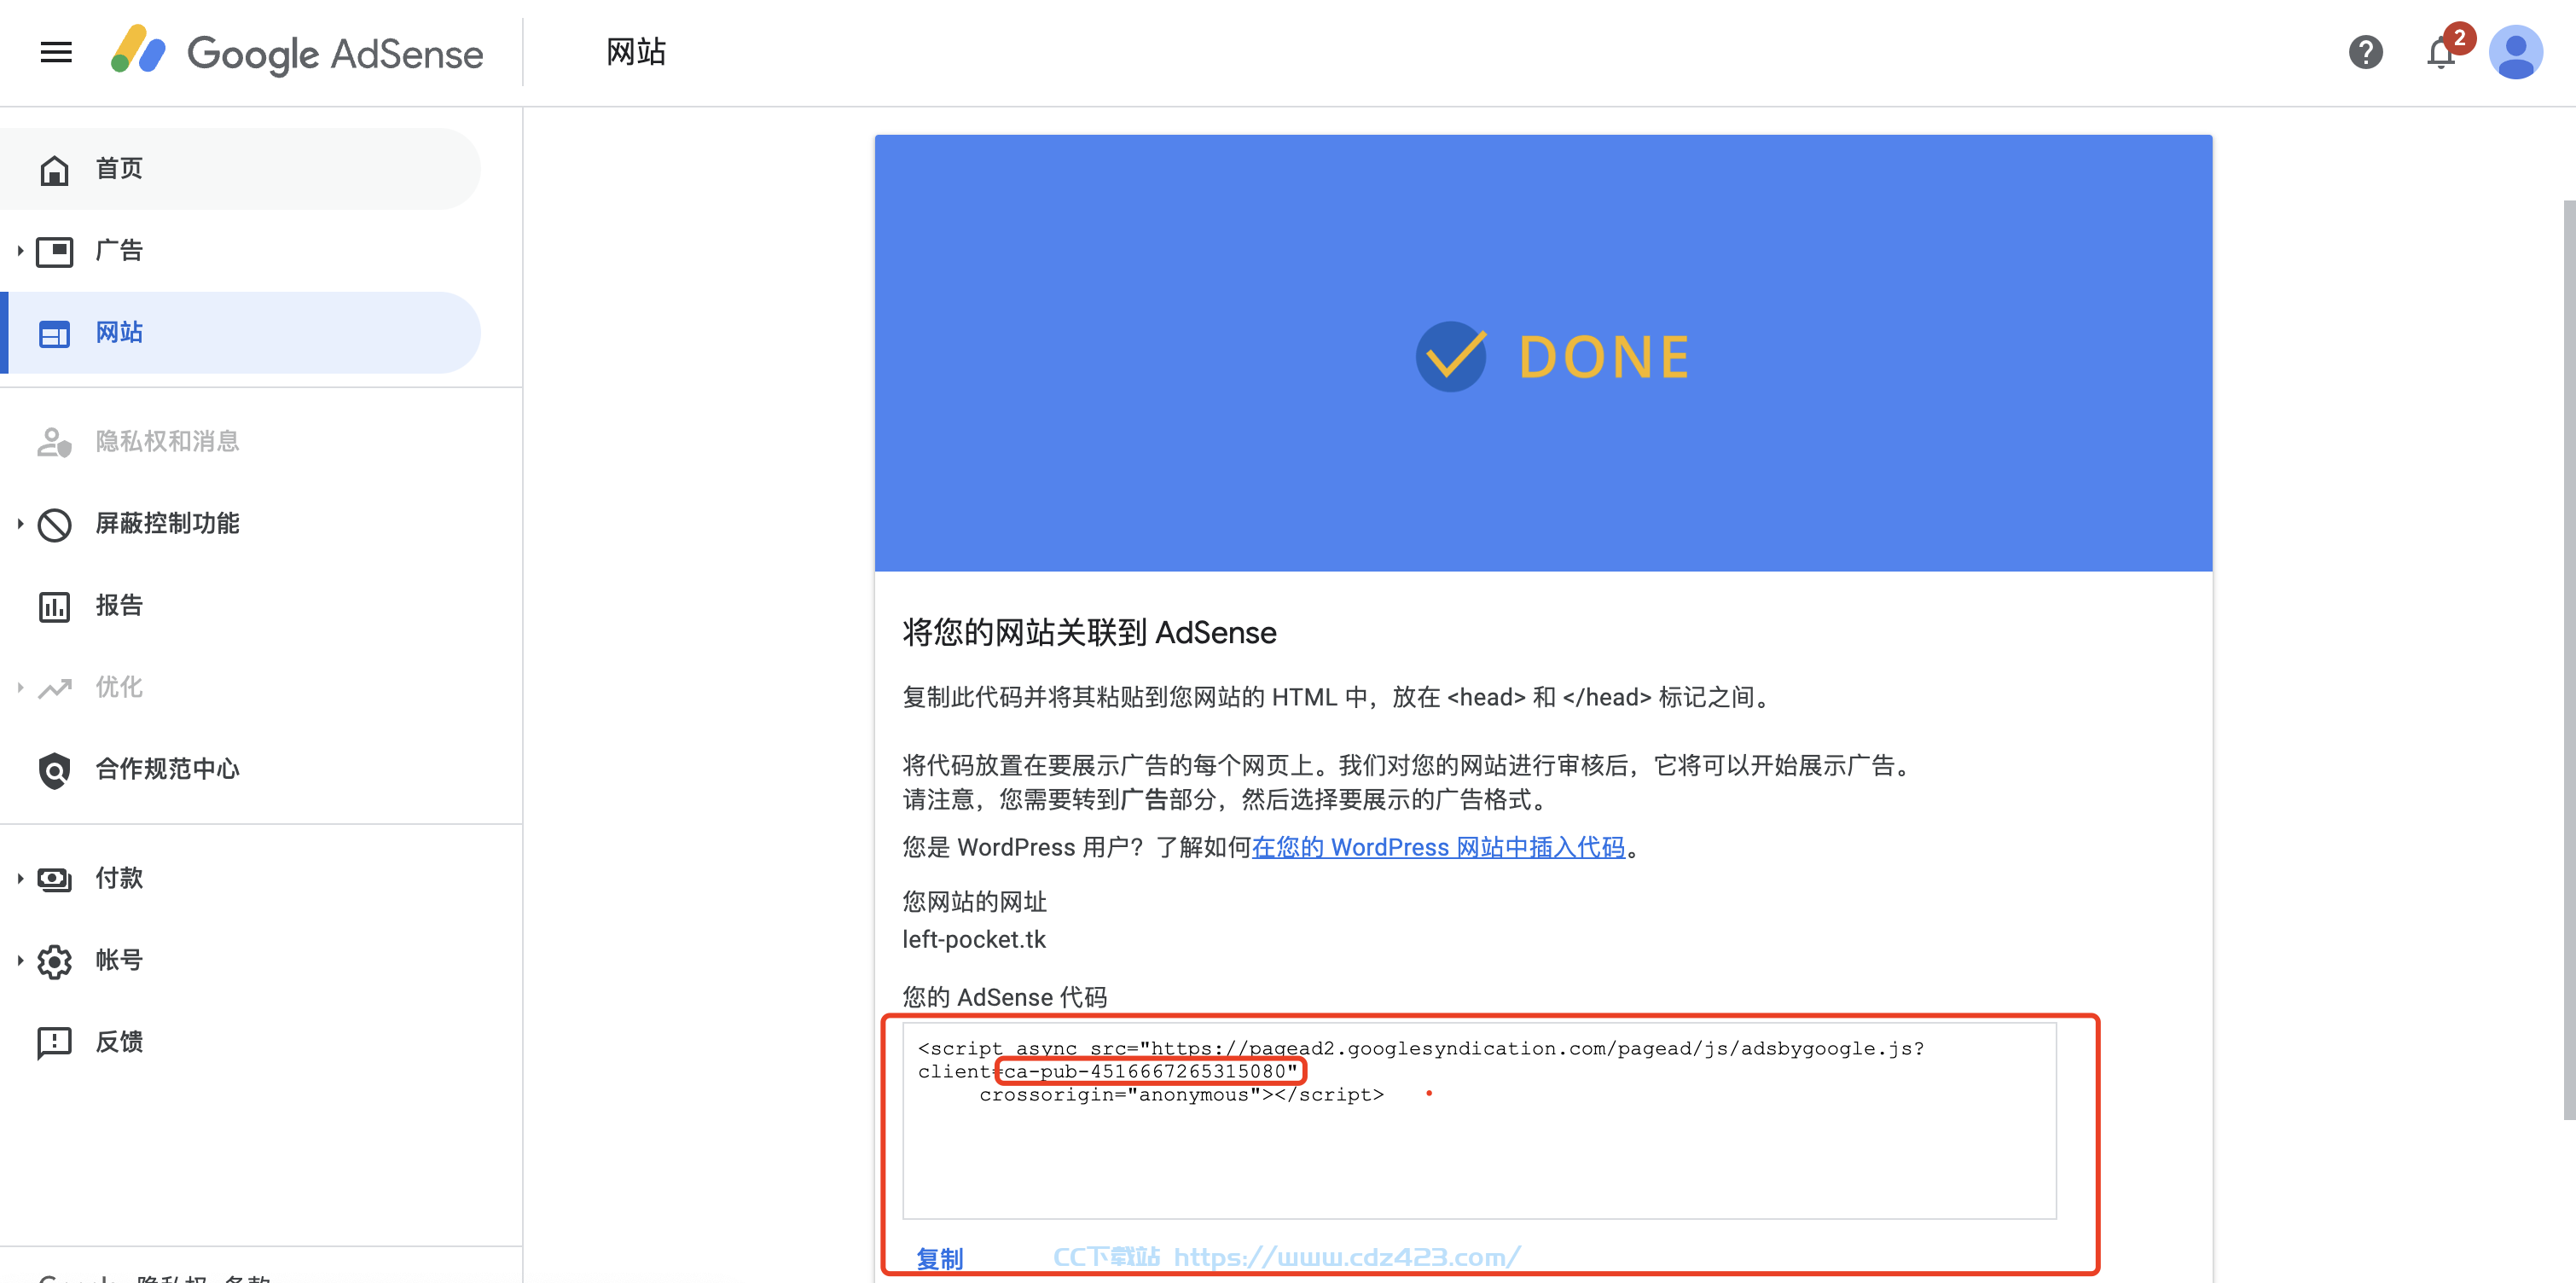Screen dimensions: 2576x1283
Task: Open 帐号 in sidebar
Action: coord(240,961)
